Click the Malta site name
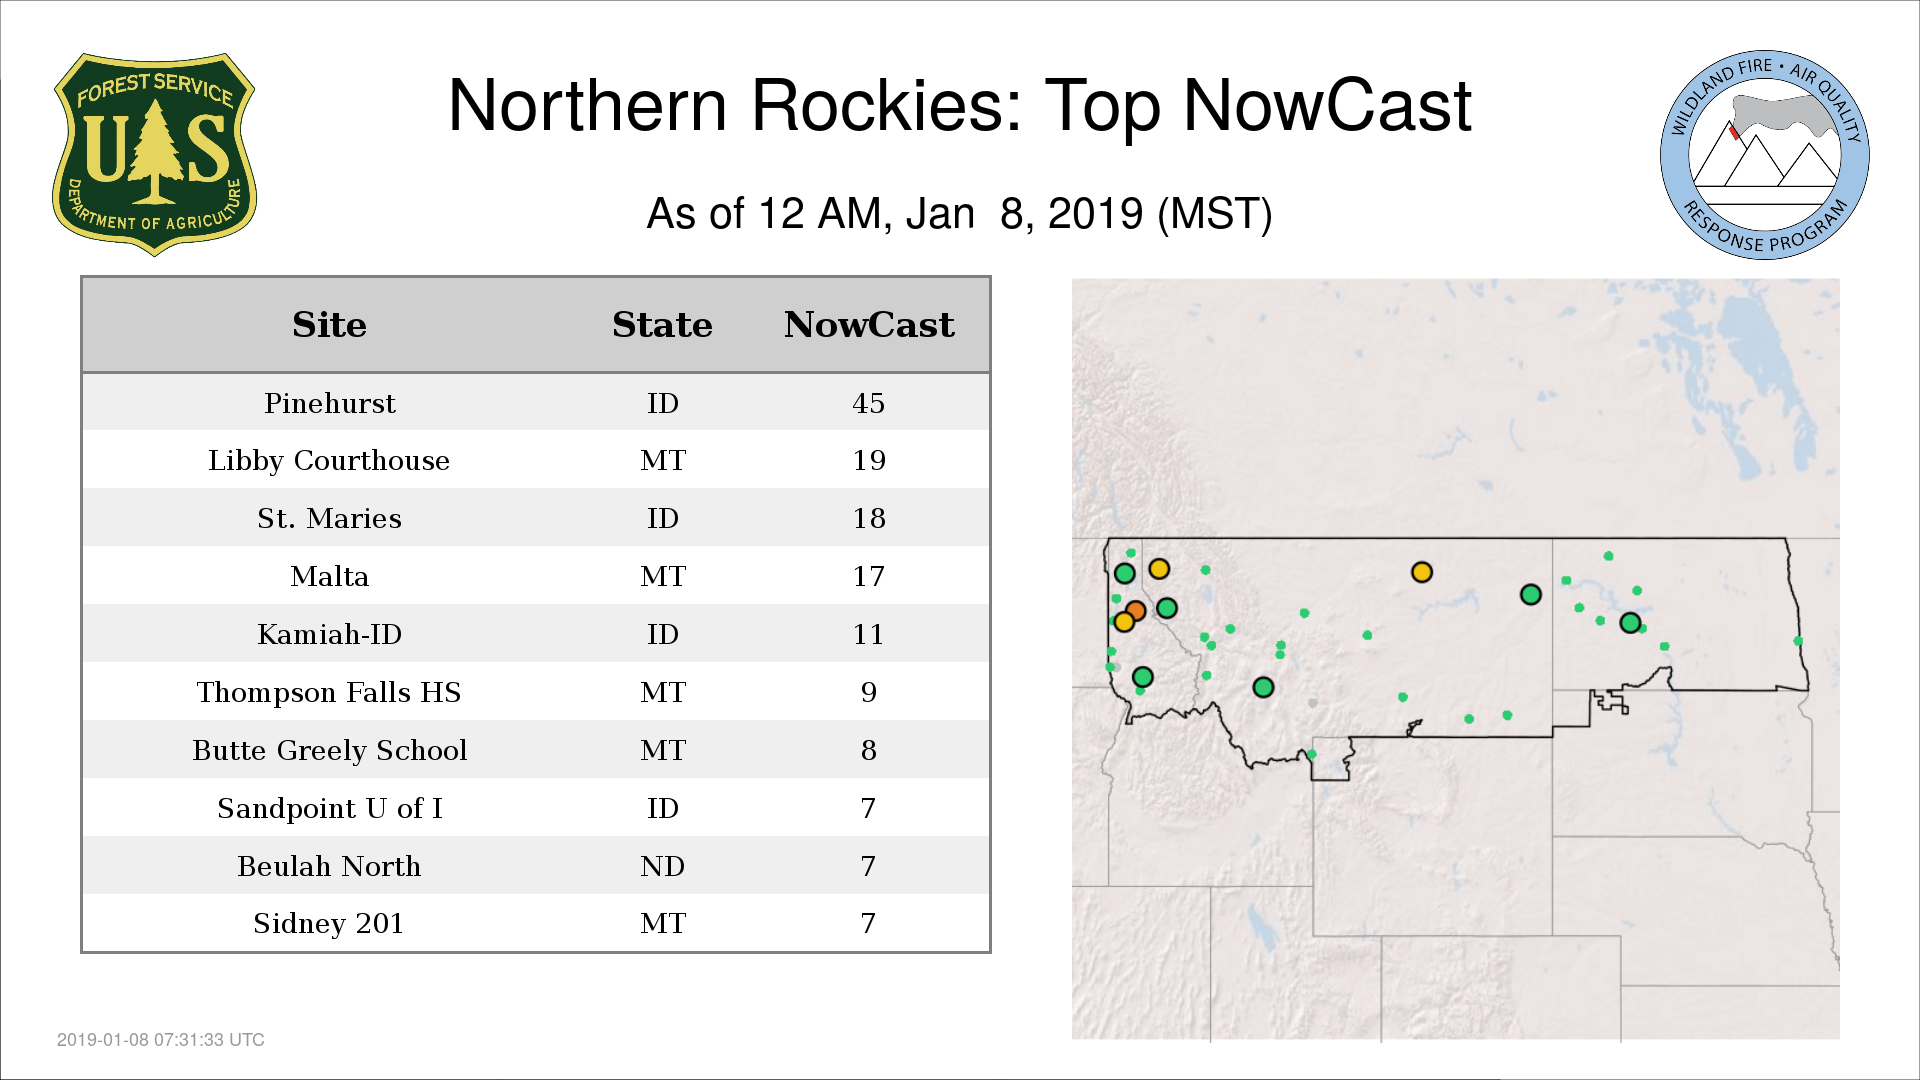This screenshot has height=1080, width=1920. (329, 576)
